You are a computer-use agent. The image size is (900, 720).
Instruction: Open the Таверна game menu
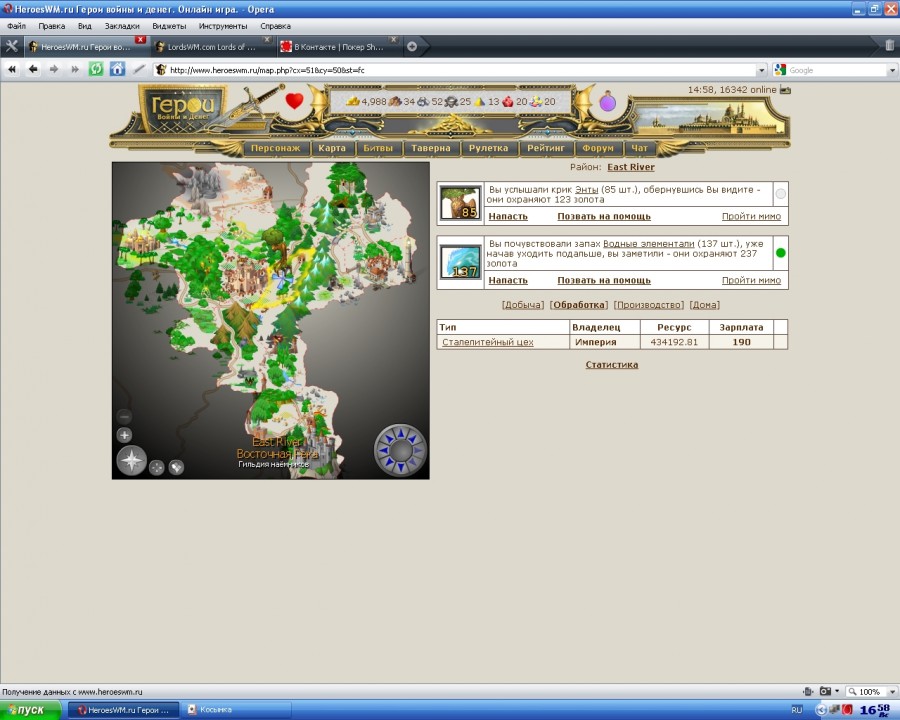(430, 148)
